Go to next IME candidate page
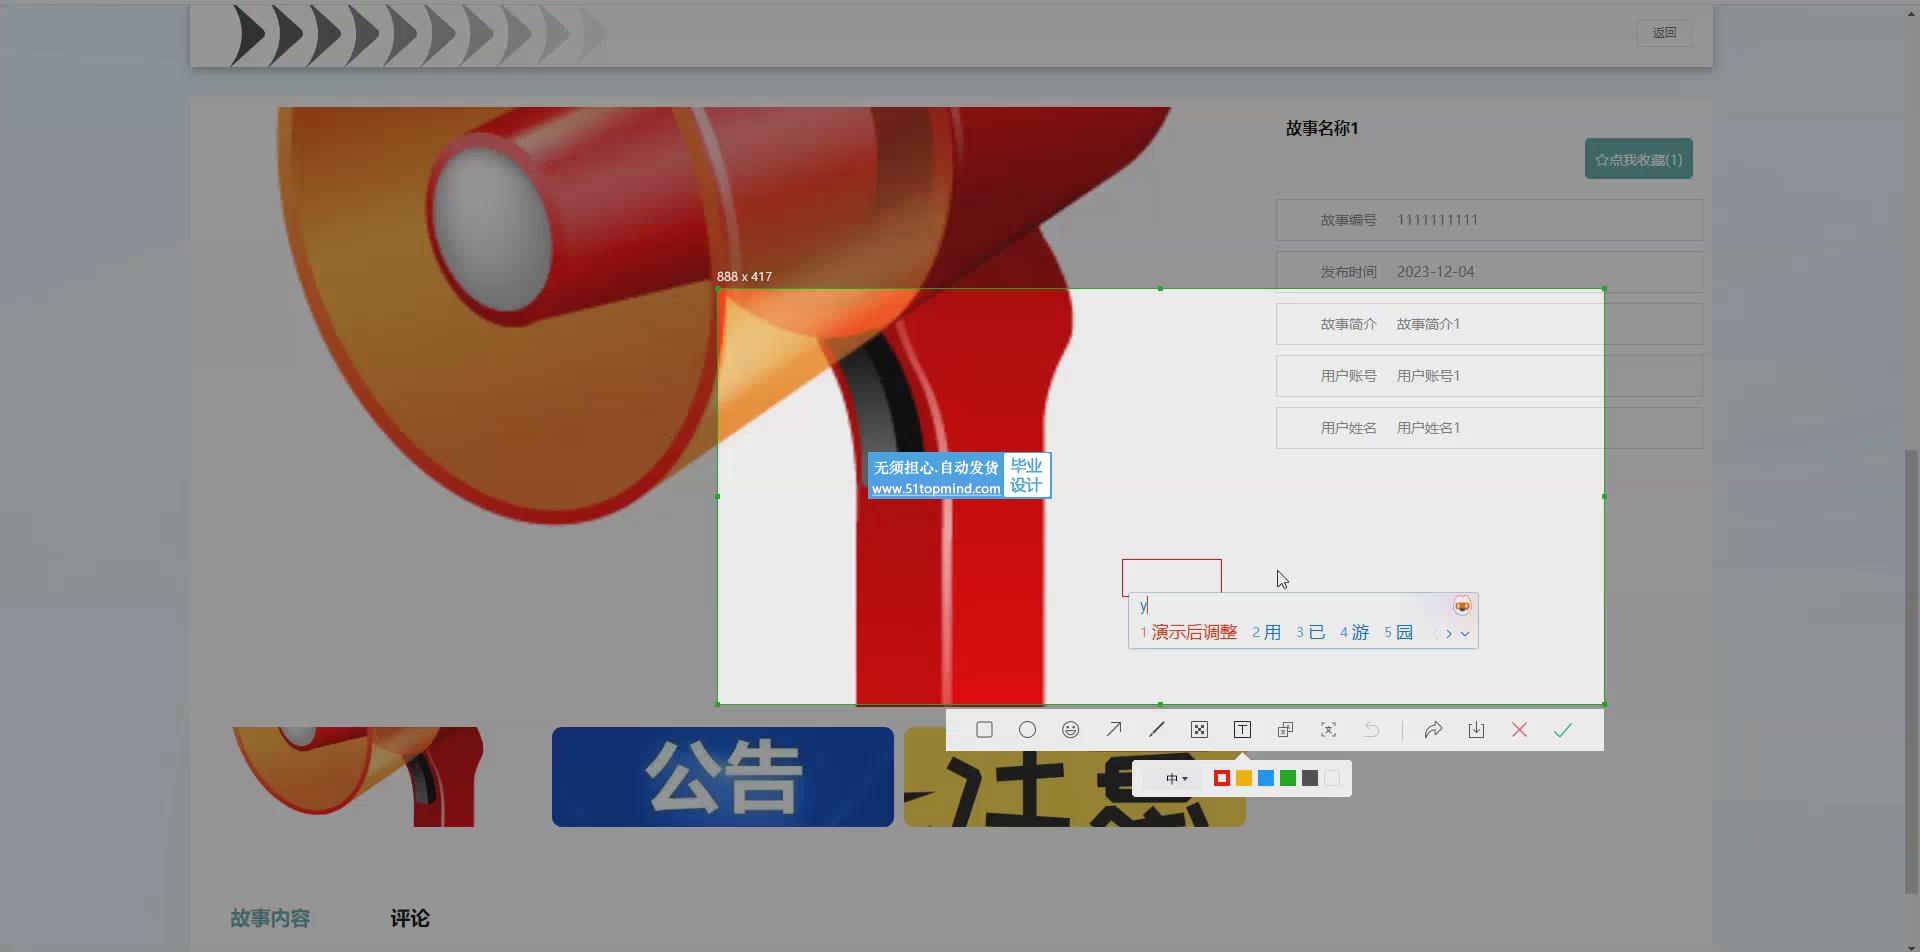 [x=1448, y=633]
